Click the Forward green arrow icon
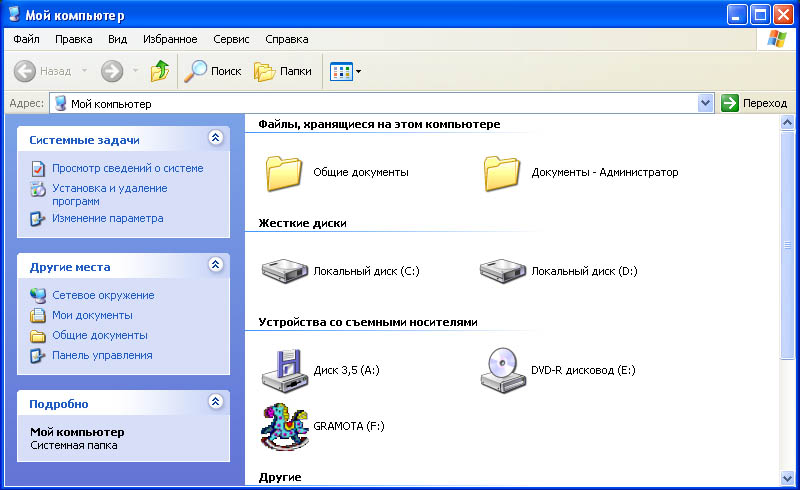Image resolution: width=800 pixels, height=490 pixels. (112, 71)
